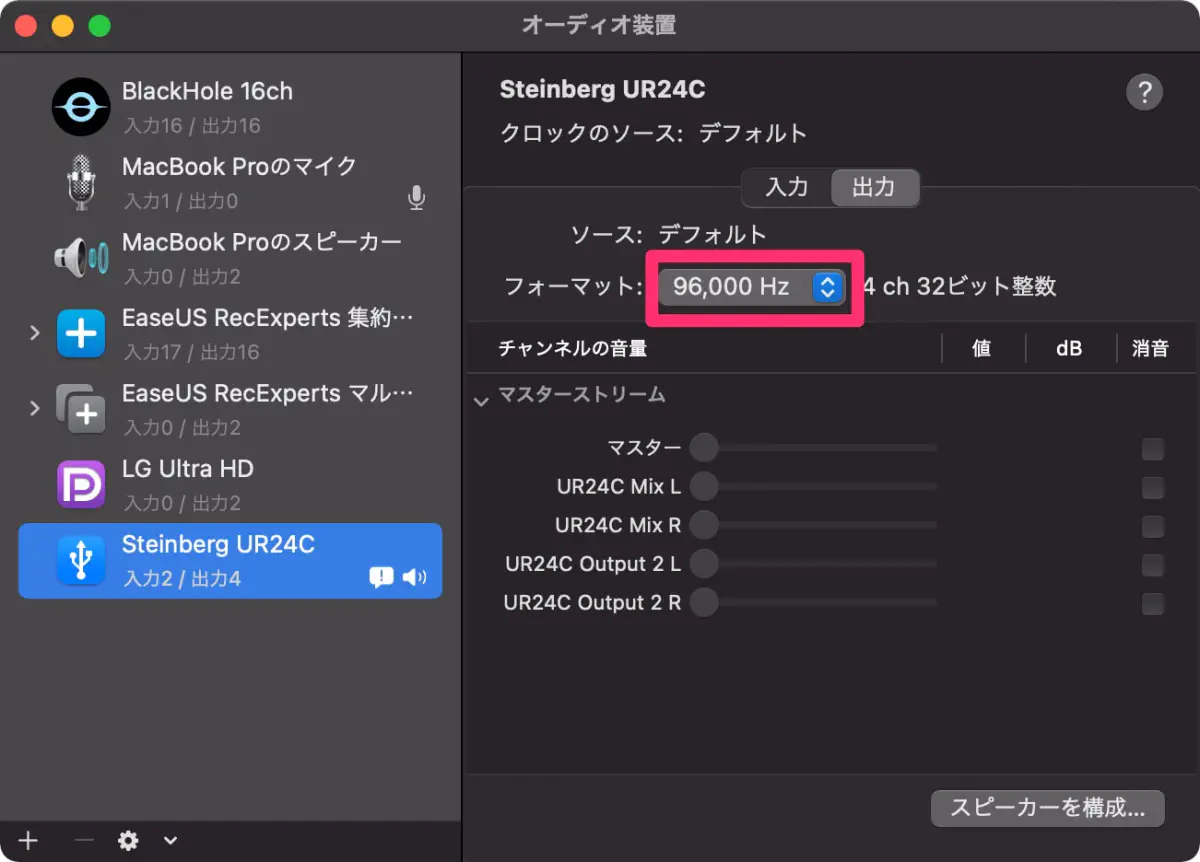Click the スピーカーを構成 button
1200x862 pixels.
[1047, 808]
